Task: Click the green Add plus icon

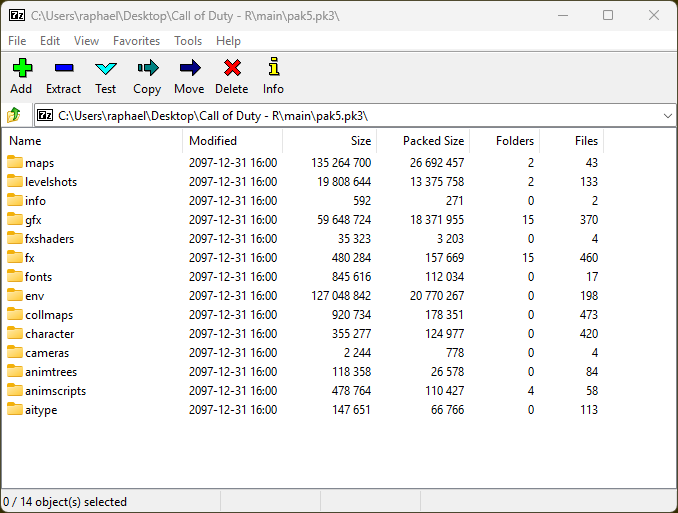Action: tap(22, 68)
